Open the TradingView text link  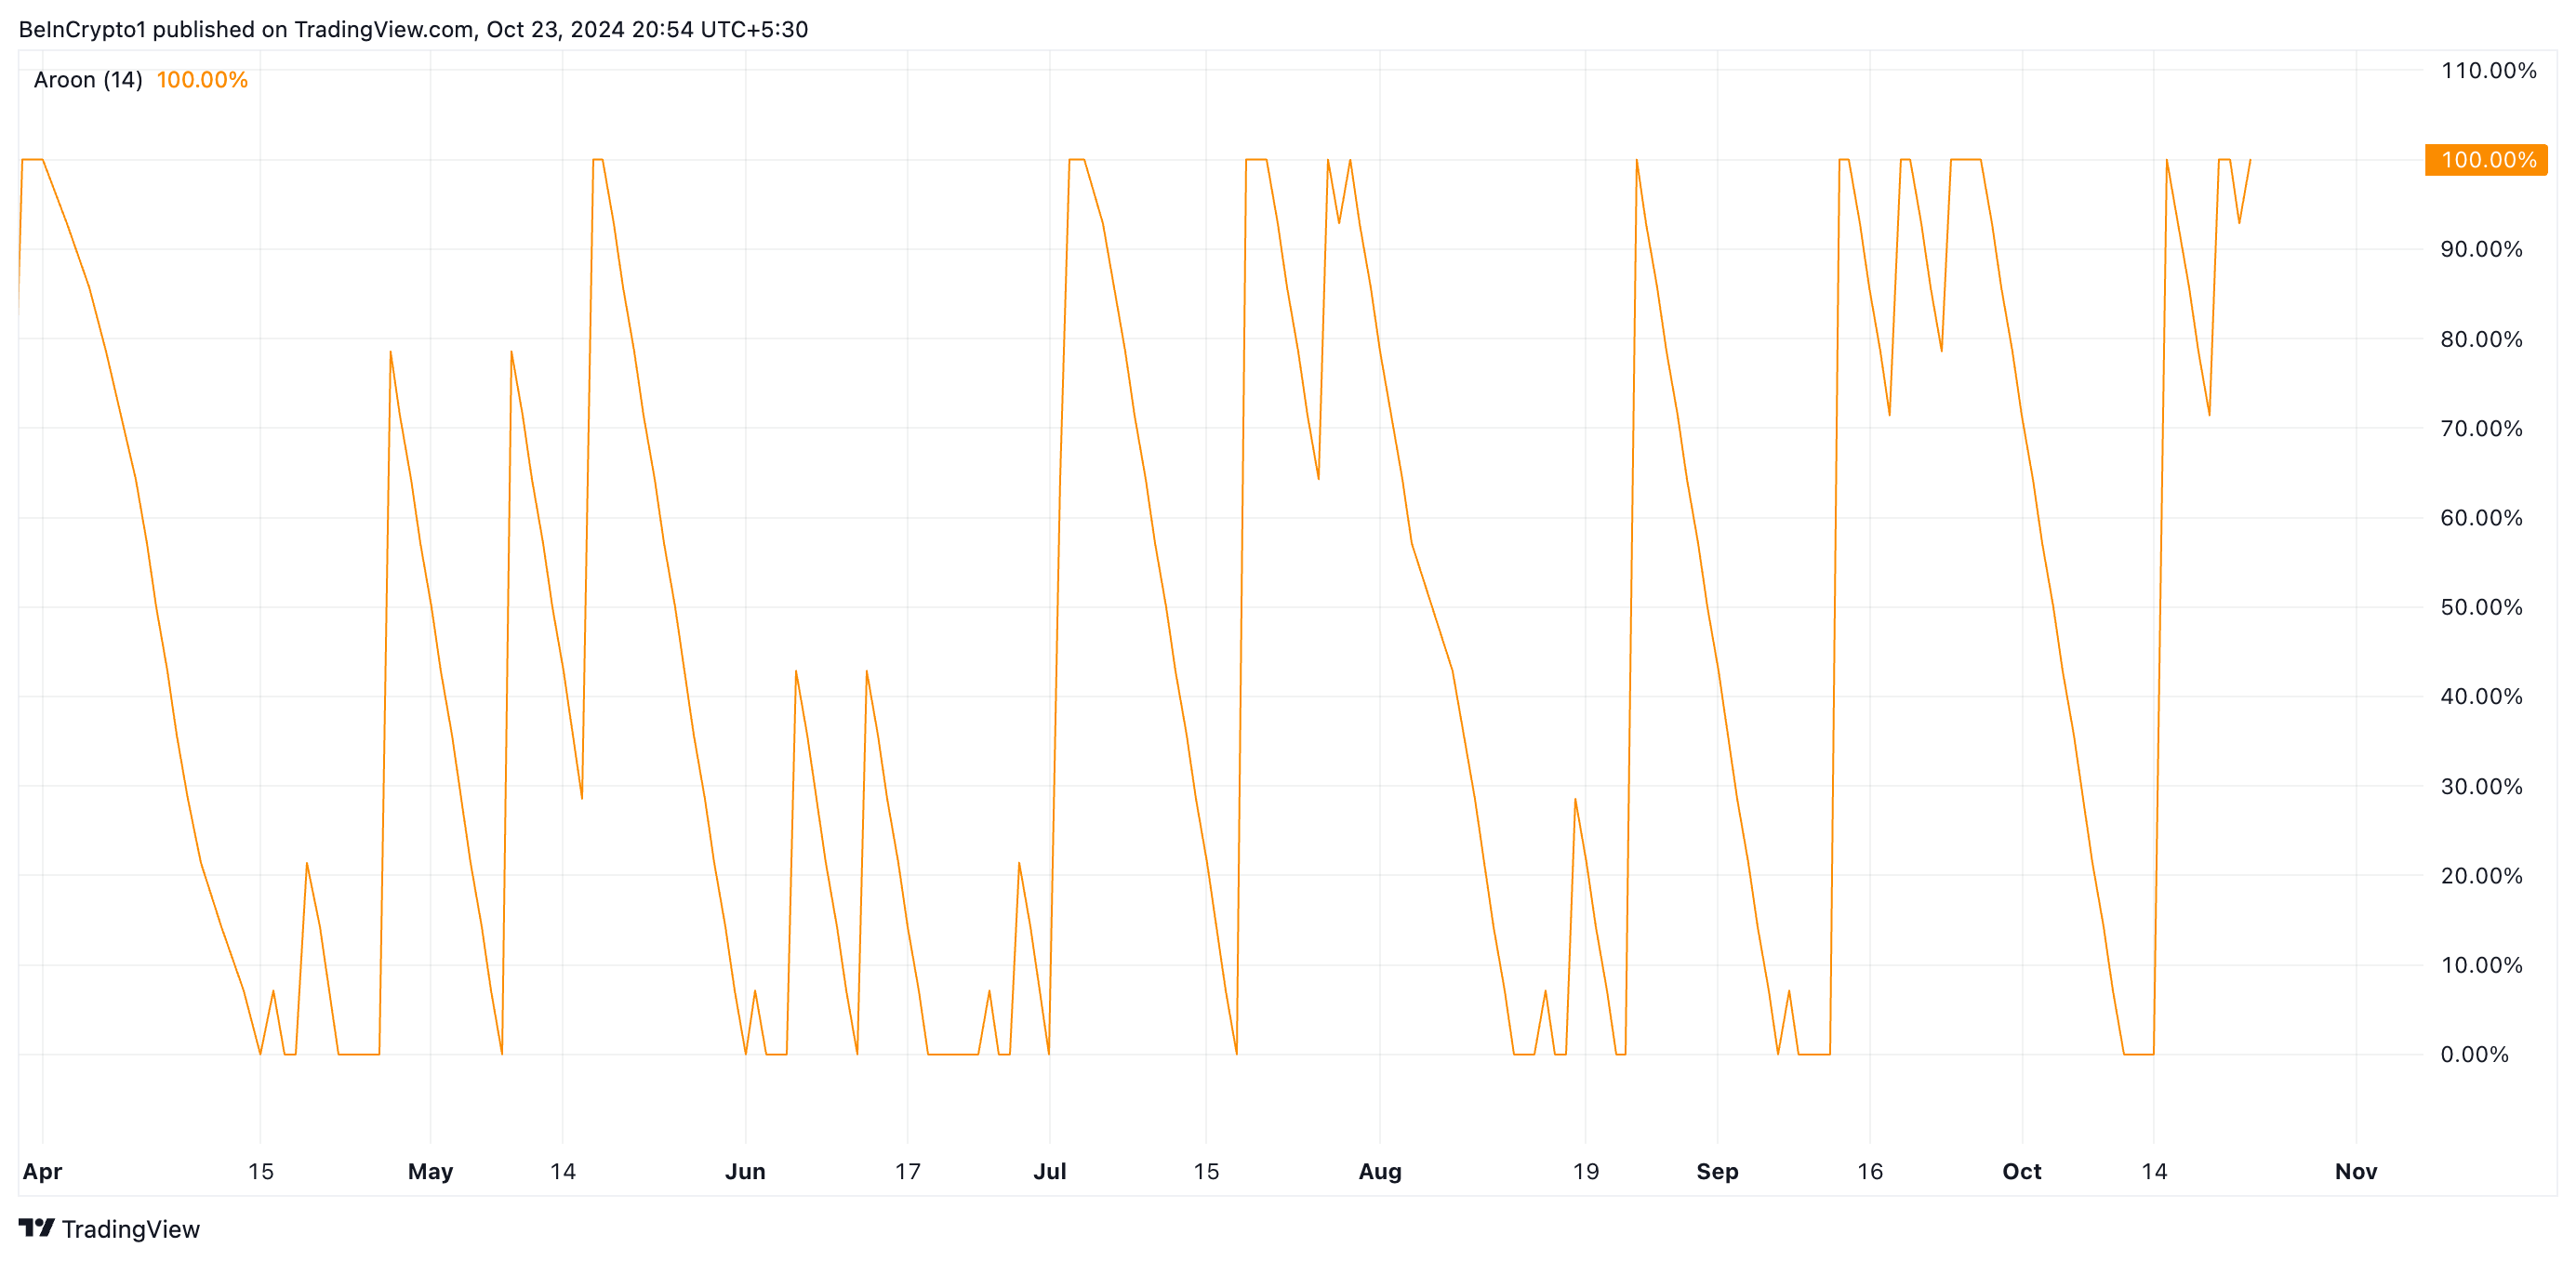click(130, 1229)
